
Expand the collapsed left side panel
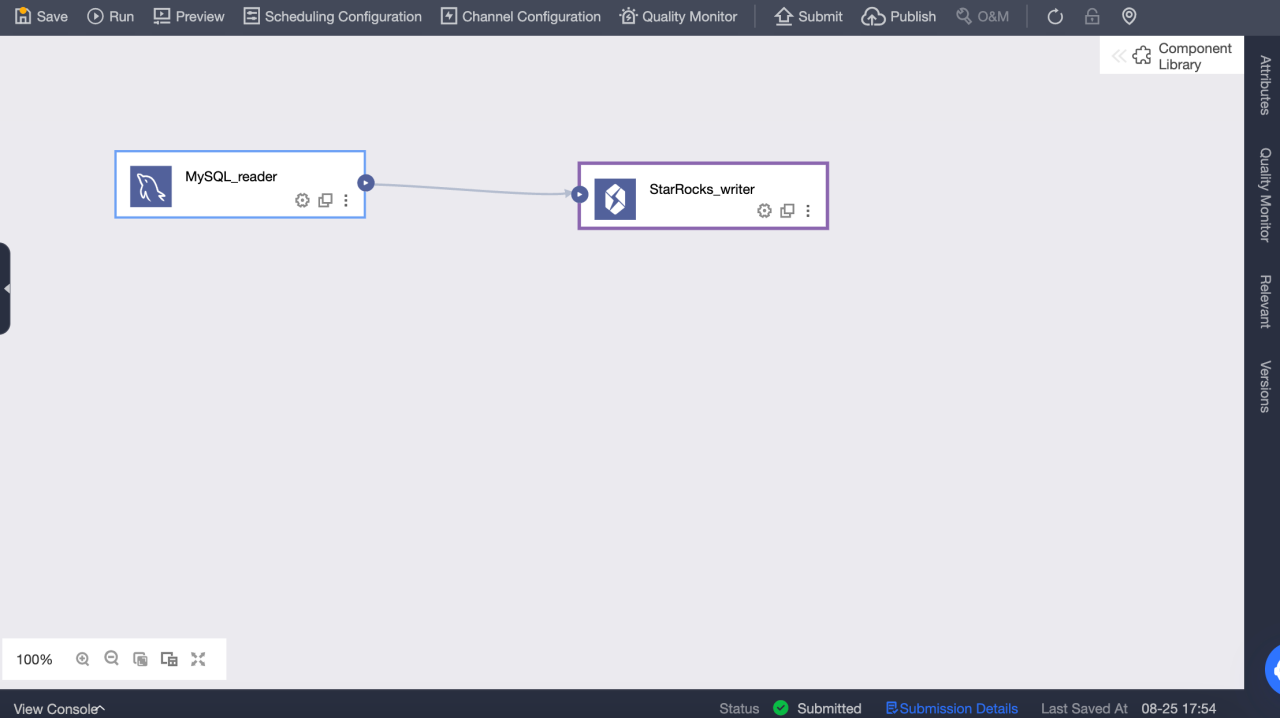[6, 288]
